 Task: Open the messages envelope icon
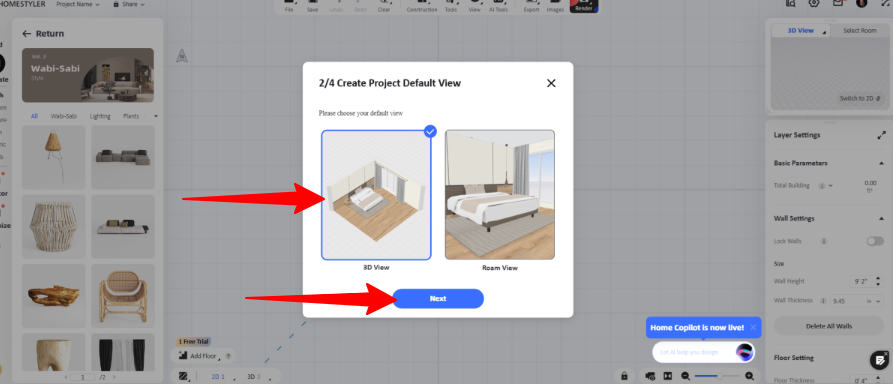[x=838, y=3]
